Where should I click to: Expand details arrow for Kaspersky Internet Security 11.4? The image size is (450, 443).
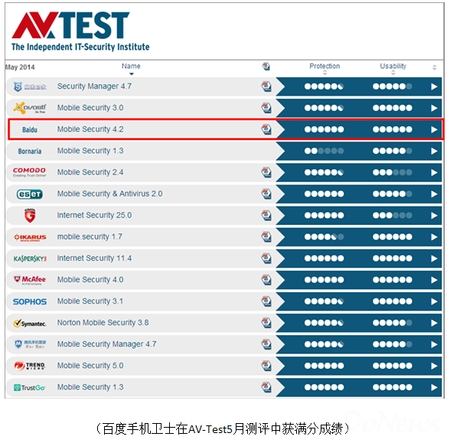point(434,258)
